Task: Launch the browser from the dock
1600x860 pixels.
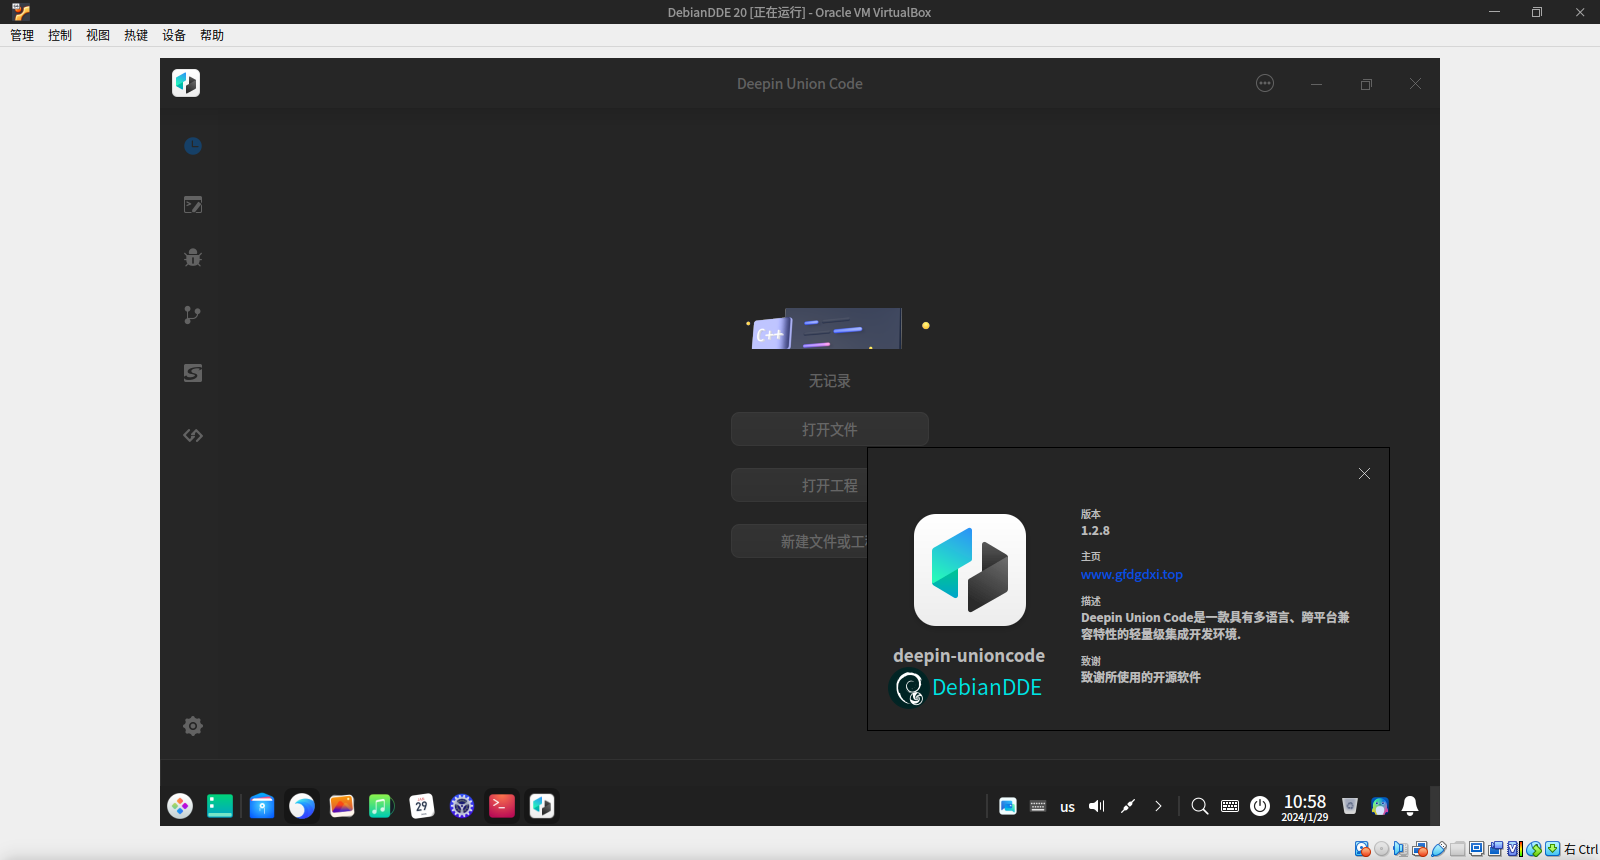Action: pos(302,806)
